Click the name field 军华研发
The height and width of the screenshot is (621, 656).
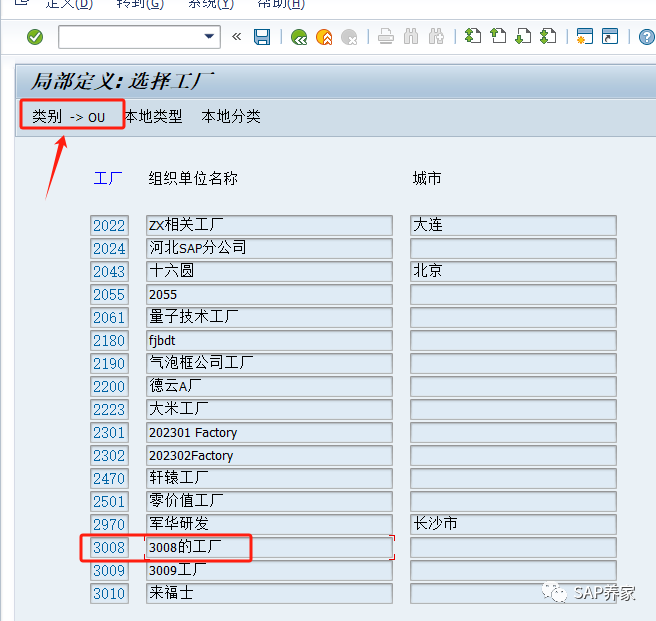(269, 524)
